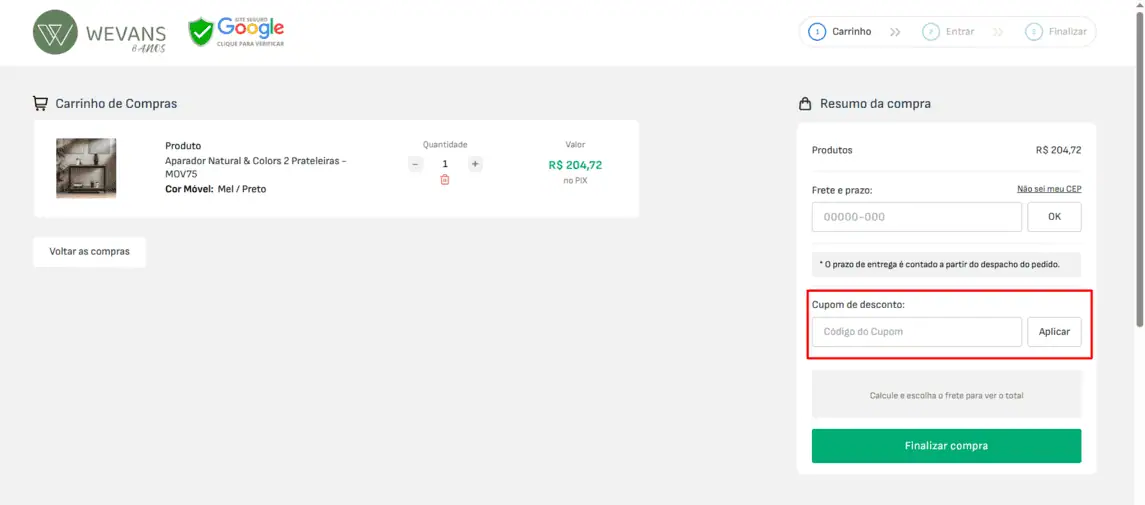Click the Cor Móvel: Mel / Preto text
Image resolution: width=1145 pixels, height=505 pixels.
tap(215, 189)
